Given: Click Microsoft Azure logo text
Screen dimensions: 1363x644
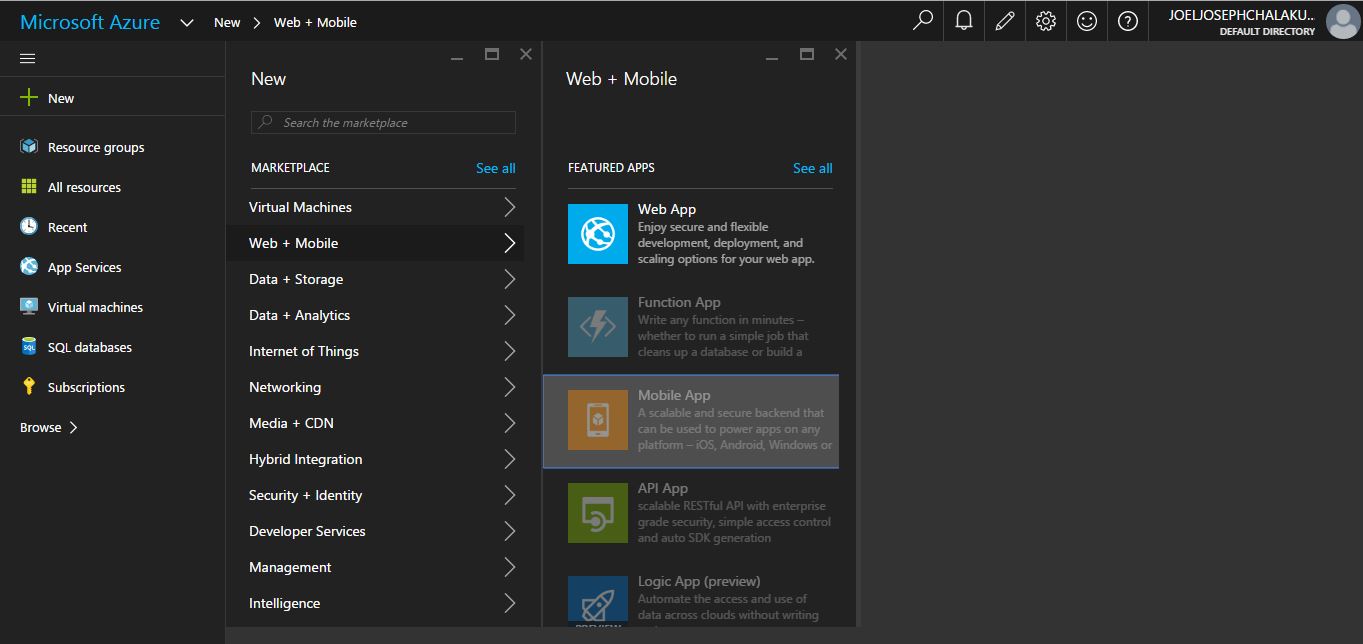Looking at the screenshot, I should point(90,22).
